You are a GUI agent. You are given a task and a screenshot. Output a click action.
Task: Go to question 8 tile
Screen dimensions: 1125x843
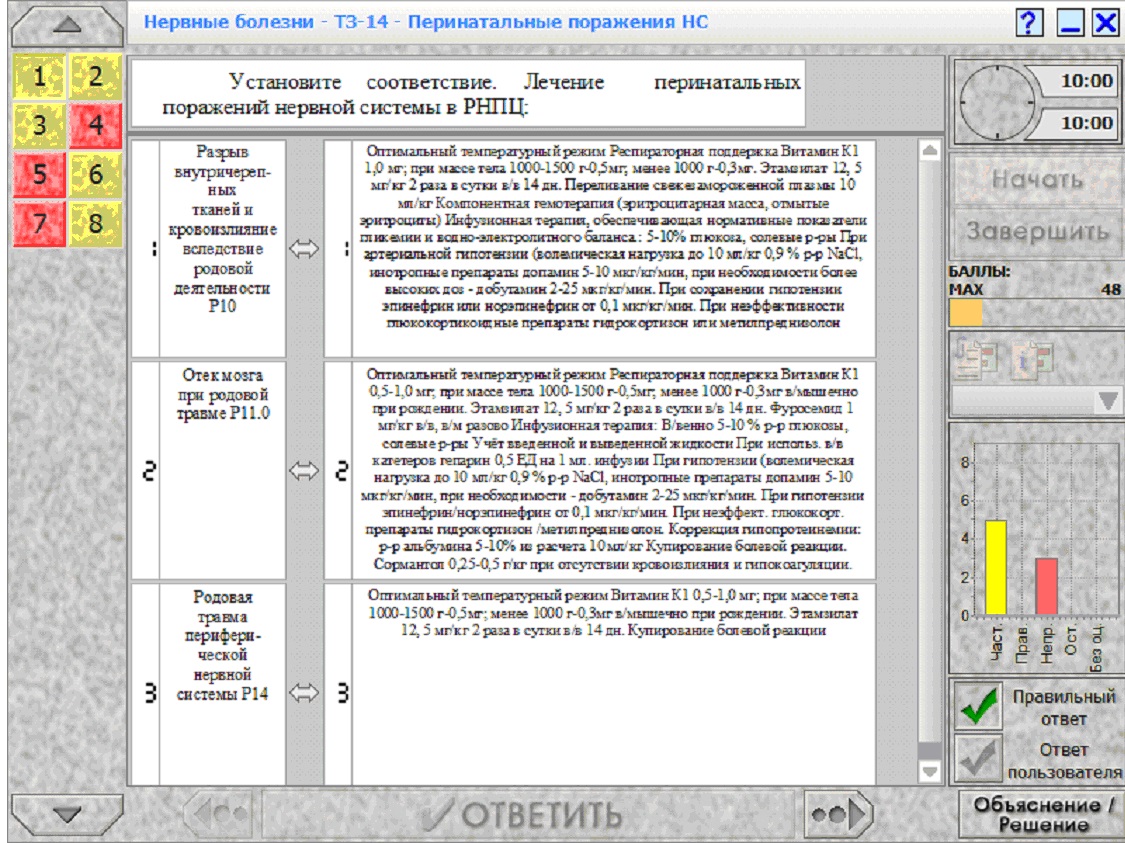click(95, 224)
